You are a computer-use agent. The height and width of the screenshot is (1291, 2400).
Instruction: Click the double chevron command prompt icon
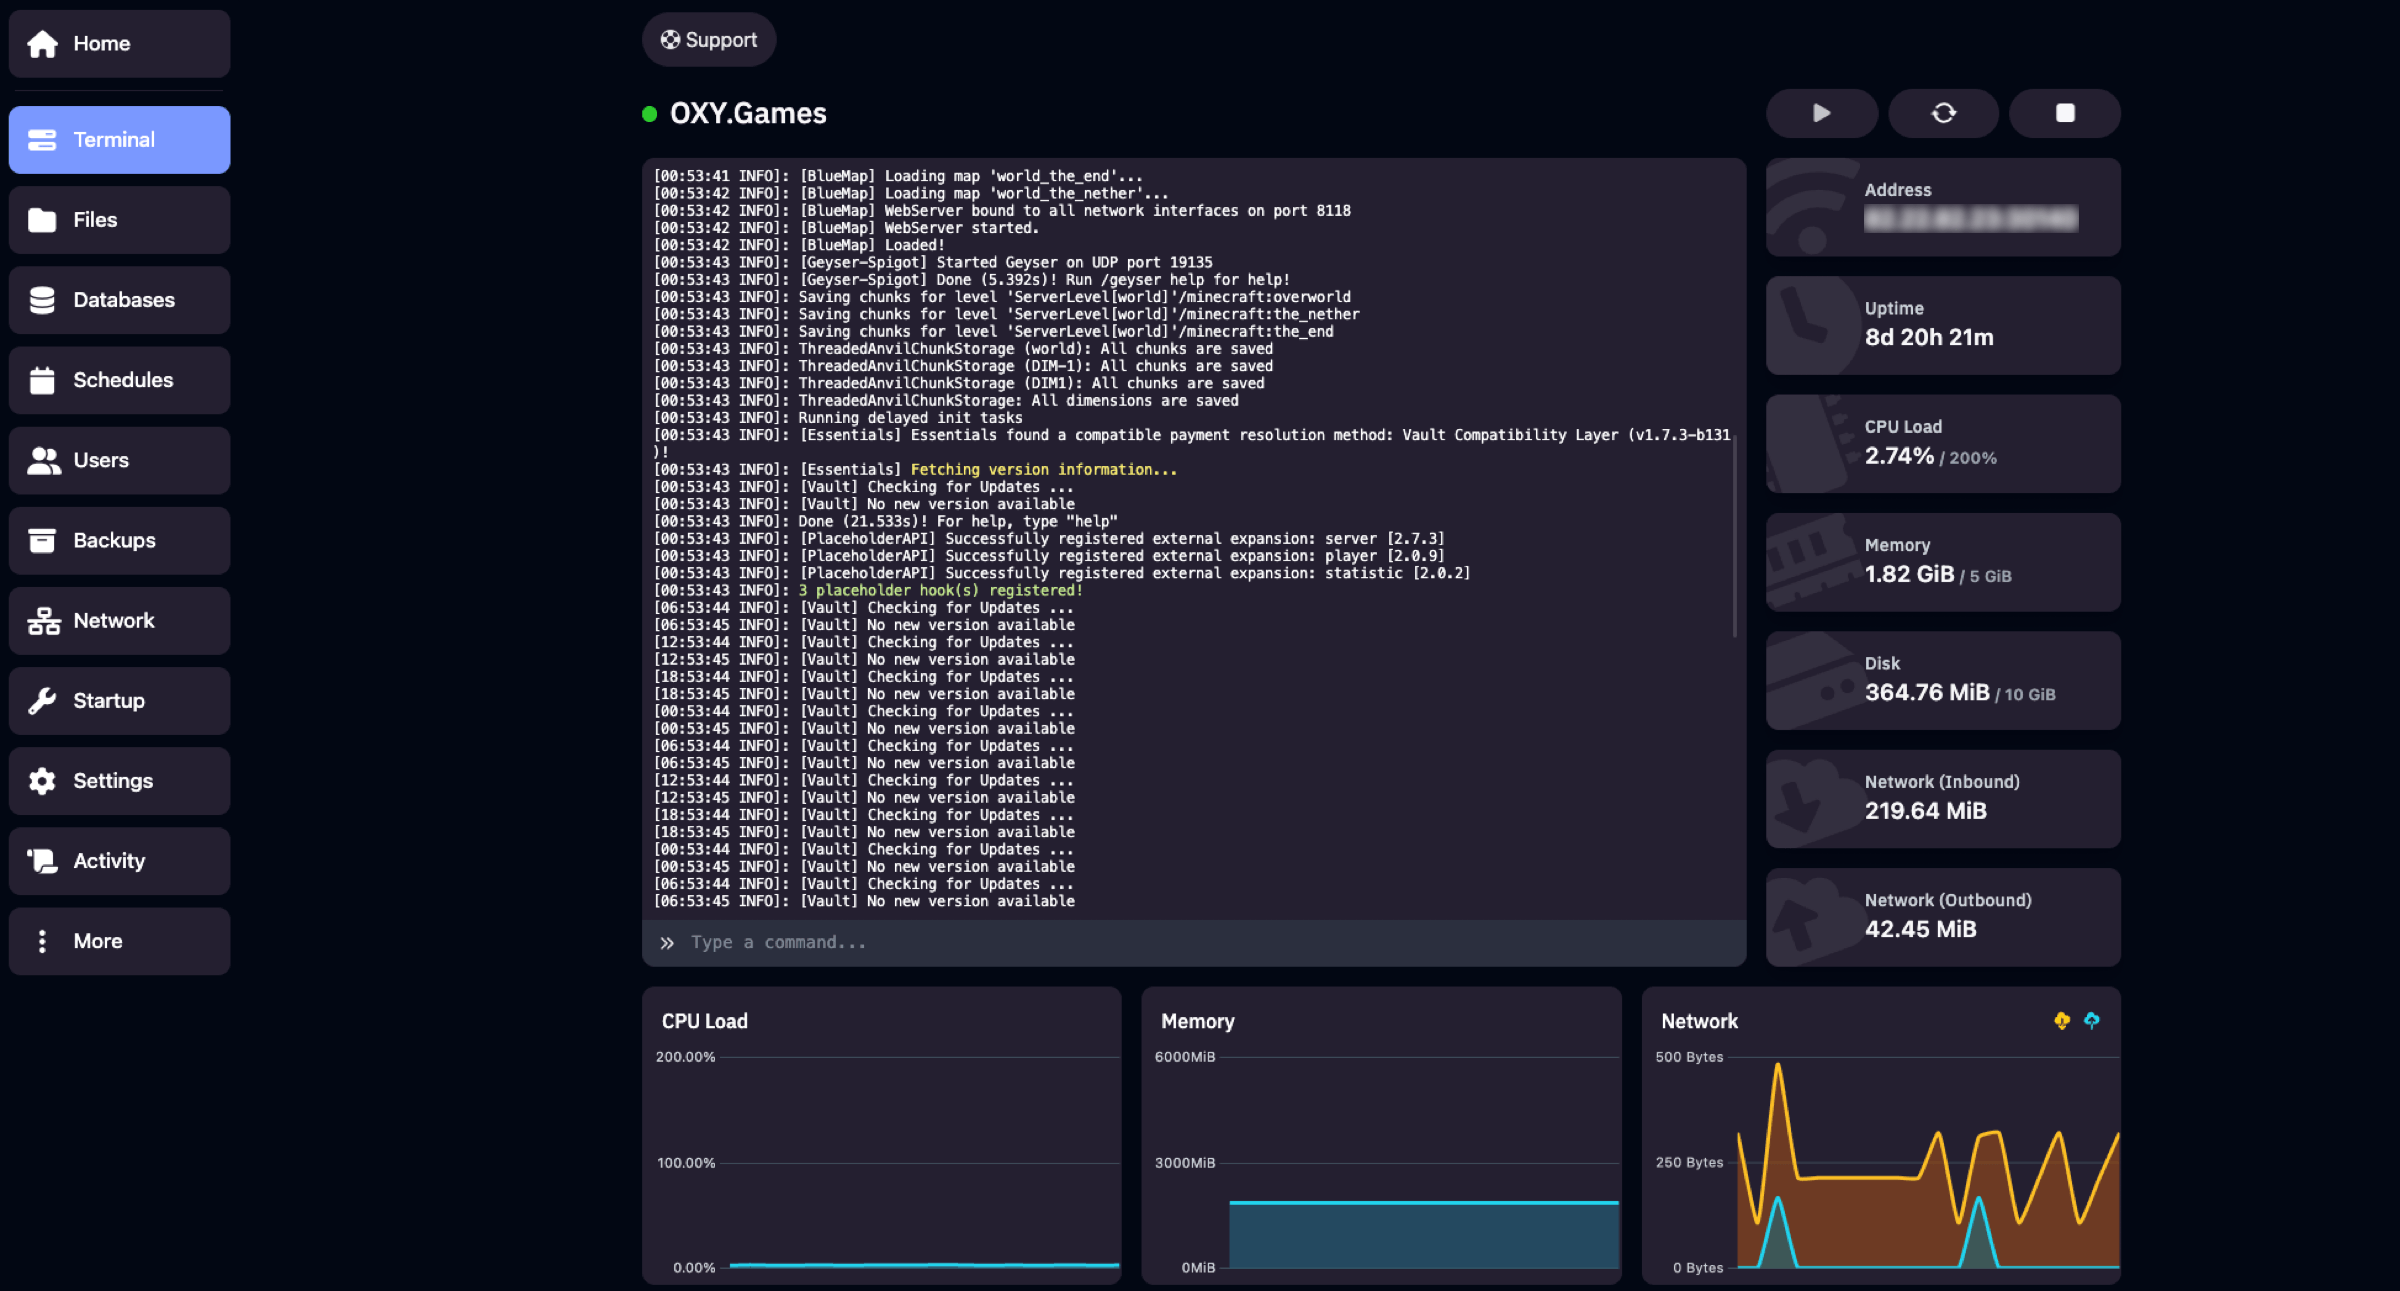tap(667, 942)
